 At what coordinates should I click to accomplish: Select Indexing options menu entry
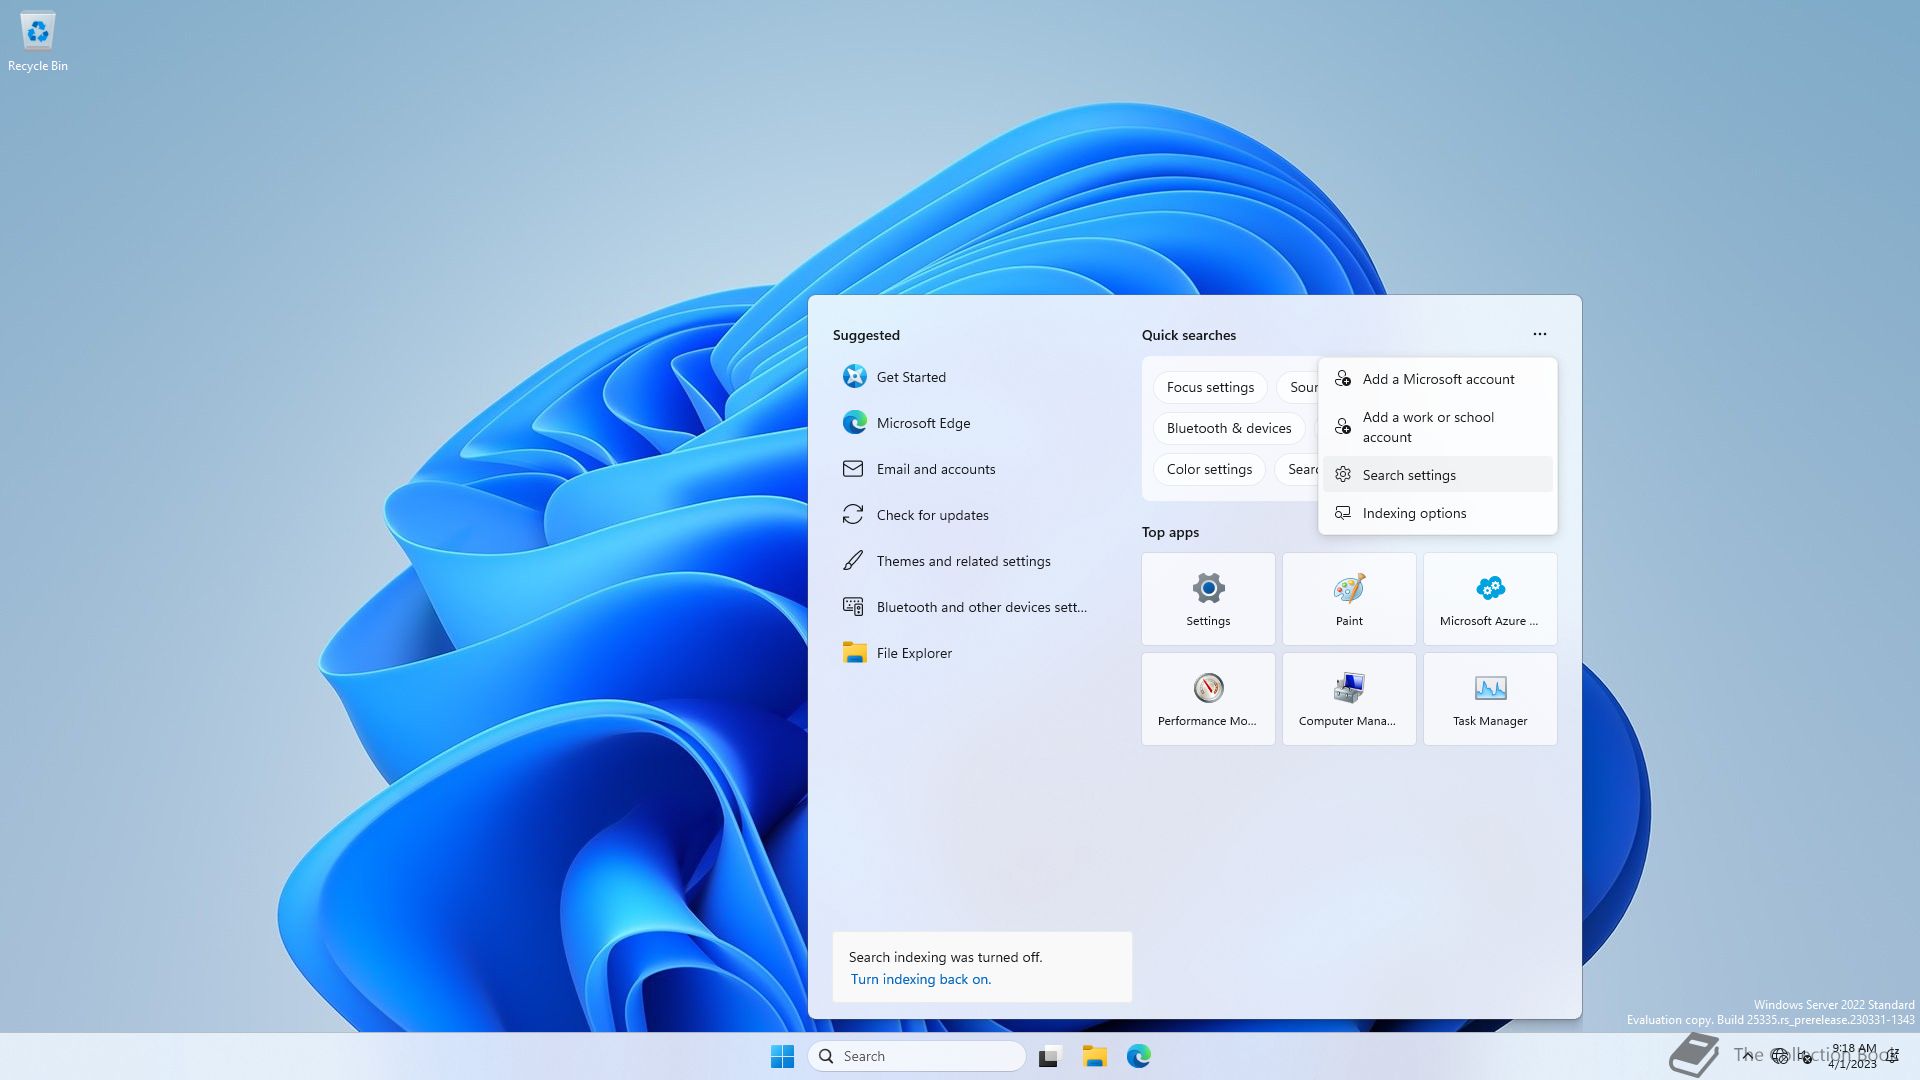point(1438,513)
